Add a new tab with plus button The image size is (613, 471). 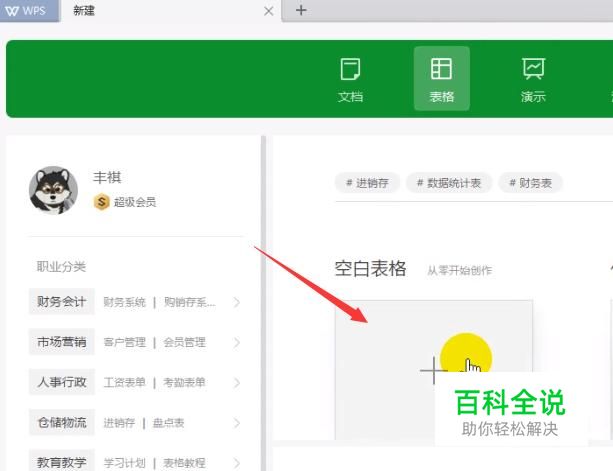tap(301, 10)
